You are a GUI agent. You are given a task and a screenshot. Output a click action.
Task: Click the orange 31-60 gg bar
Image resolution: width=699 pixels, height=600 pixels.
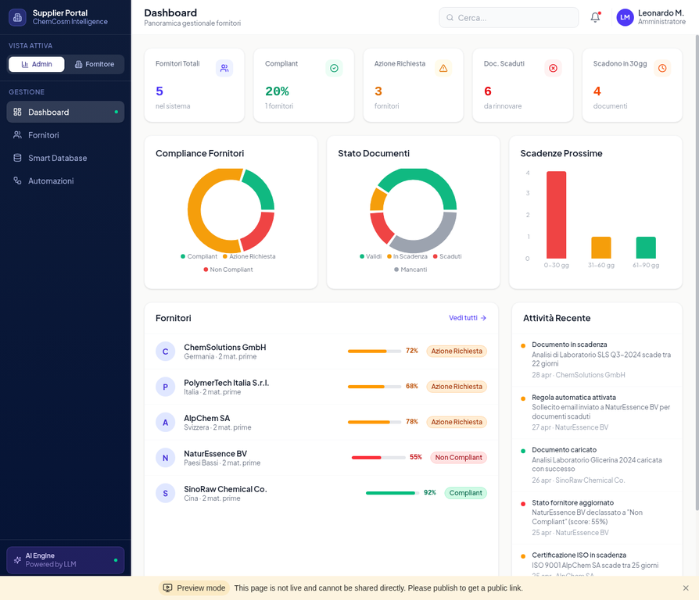601,248
